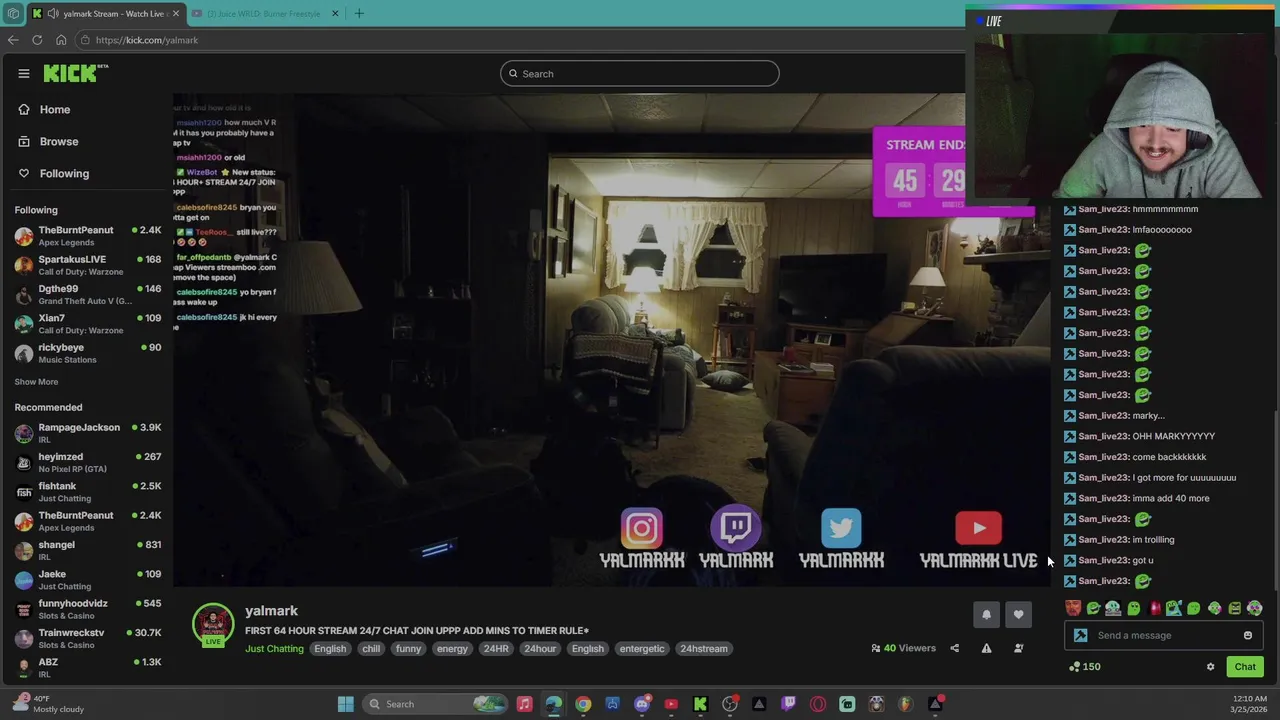Viewport: 1280px width, 720px height.
Task: Click Sam_live23 on the OHH MARKYYYYYY message
Action: click(x=1103, y=436)
